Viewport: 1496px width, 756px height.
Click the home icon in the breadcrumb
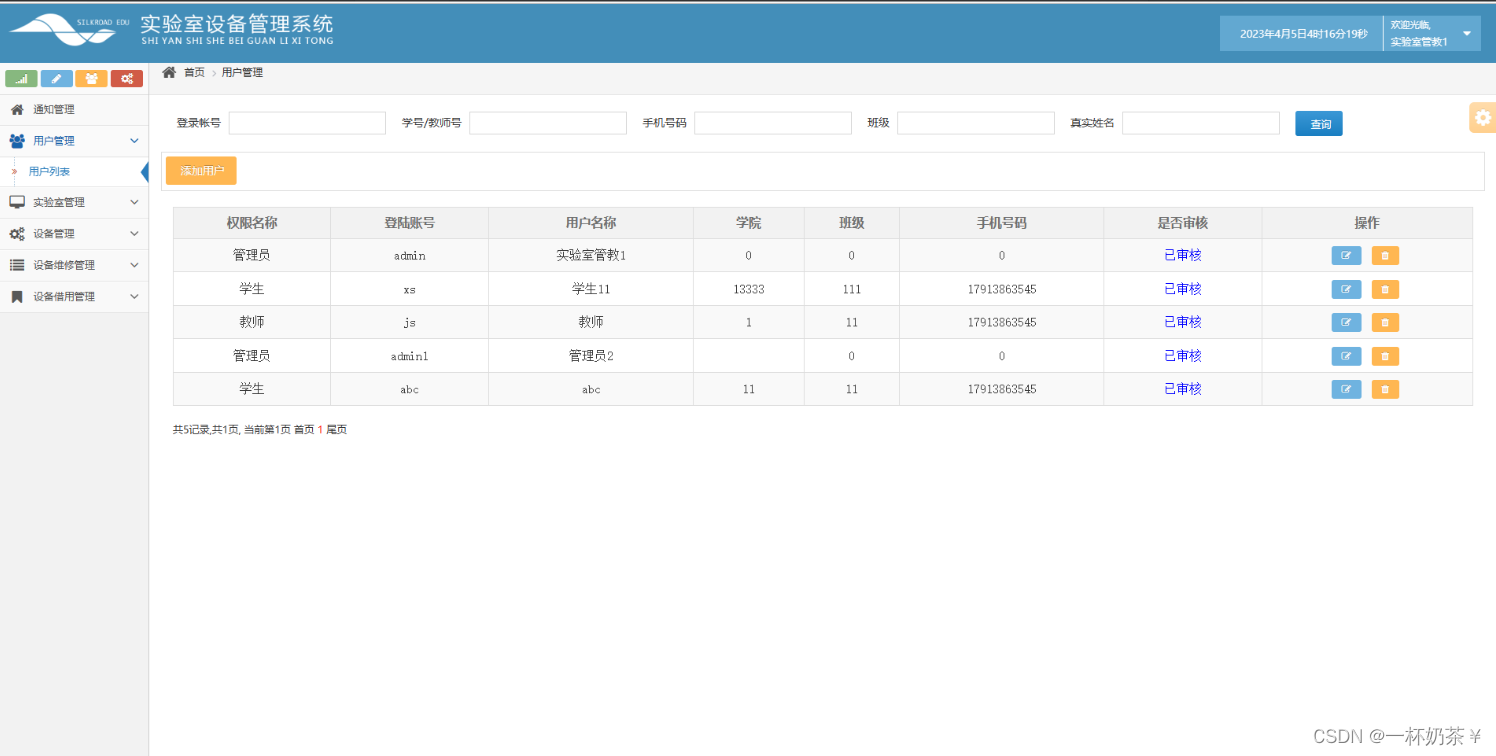tap(169, 72)
